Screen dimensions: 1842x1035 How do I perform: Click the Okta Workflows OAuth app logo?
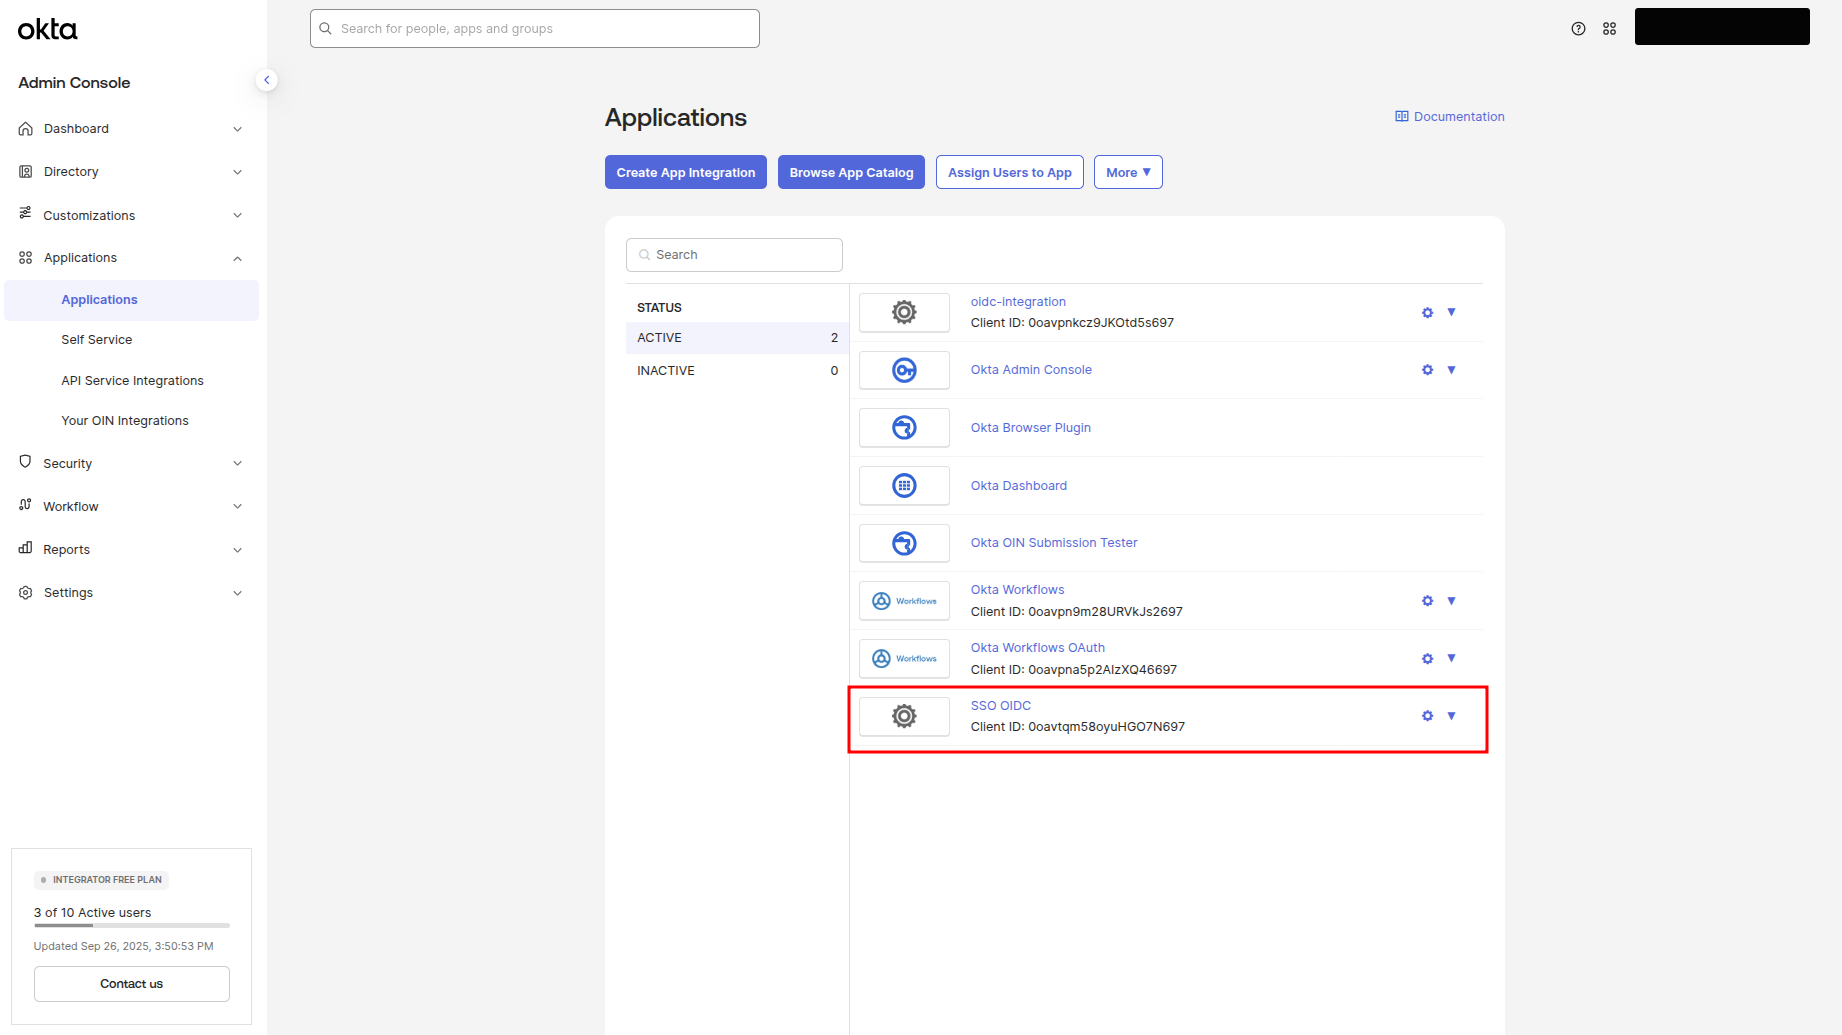click(x=904, y=659)
